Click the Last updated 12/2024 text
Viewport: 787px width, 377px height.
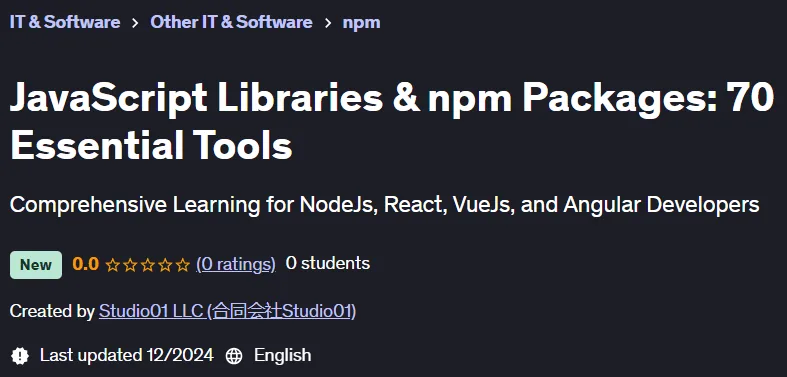tap(127, 355)
